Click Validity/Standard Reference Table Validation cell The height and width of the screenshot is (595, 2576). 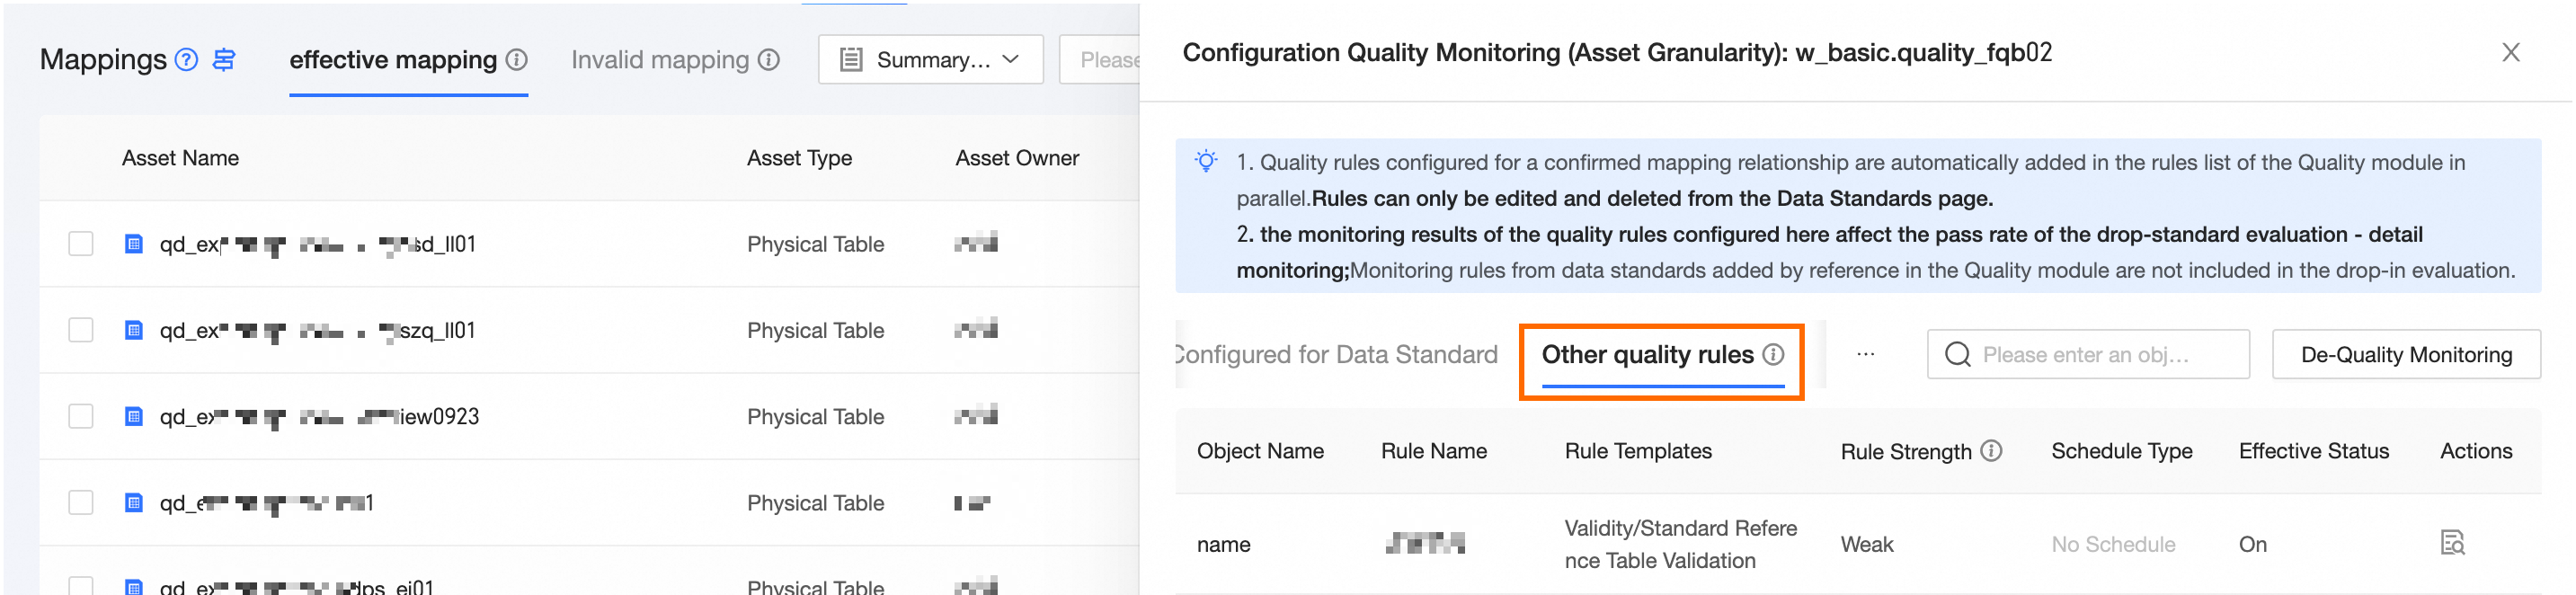pos(1680,544)
